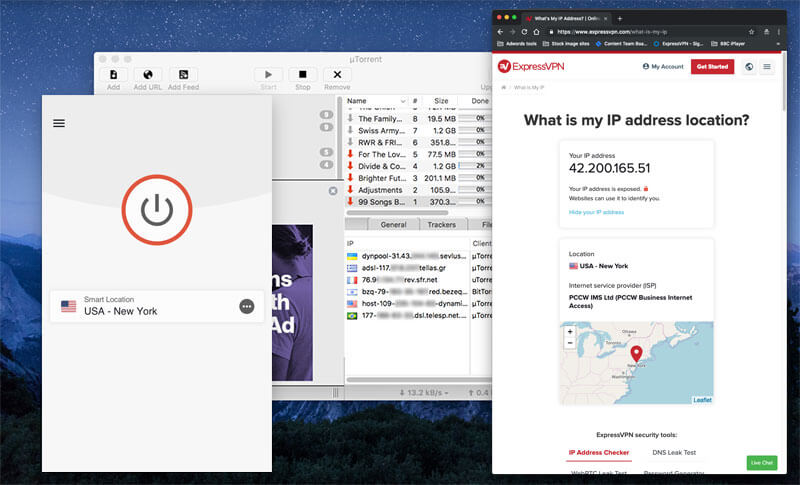This screenshot has width=800, height=485.
Task: Click the Stop button in uTorrent toolbar
Action: point(303,74)
